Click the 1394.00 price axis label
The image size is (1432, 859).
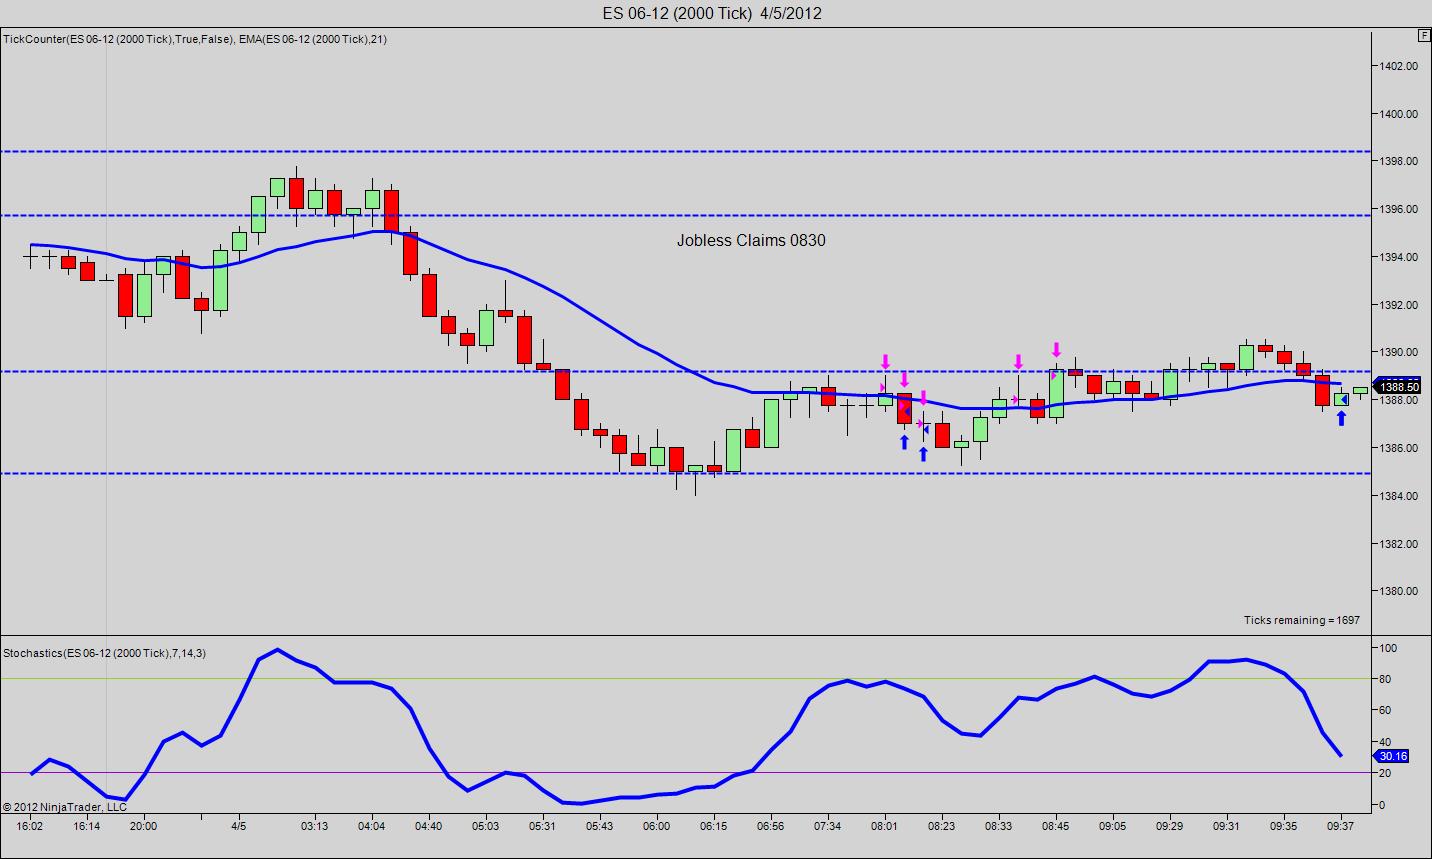pyautogui.click(x=1398, y=257)
